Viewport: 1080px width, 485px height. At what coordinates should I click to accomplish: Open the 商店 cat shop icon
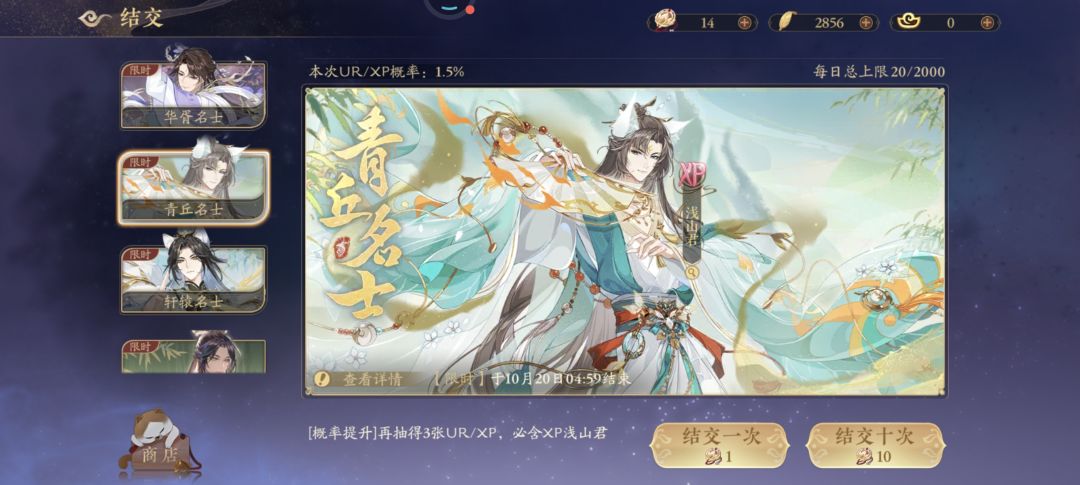[159, 442]
